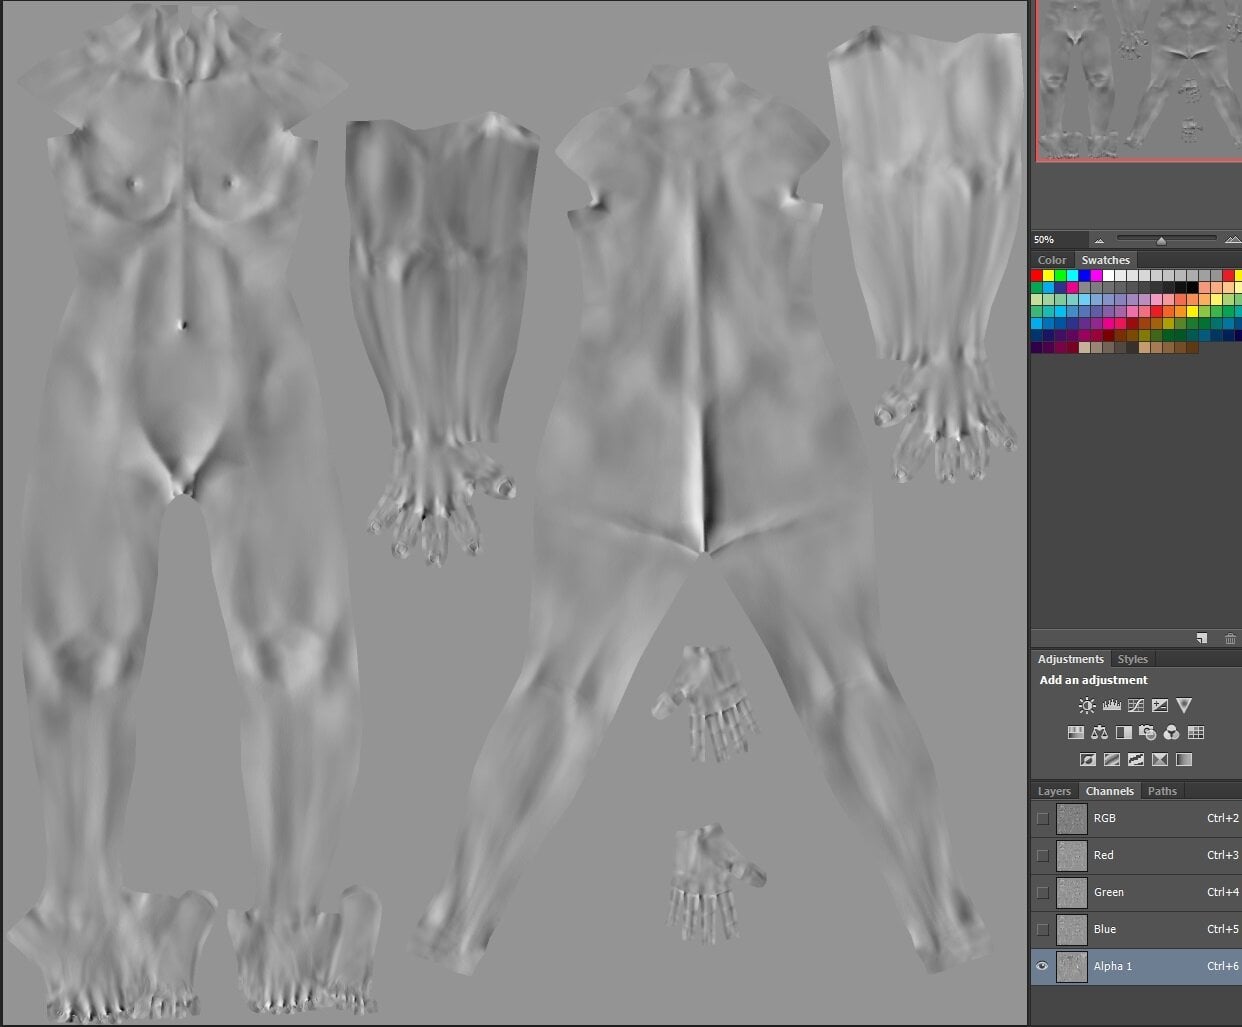Image resolution: width=1242 pixels, height=1027 pixels.
Task: Click the Navigator zoom out icon
Action: (x=1099, y=240)
